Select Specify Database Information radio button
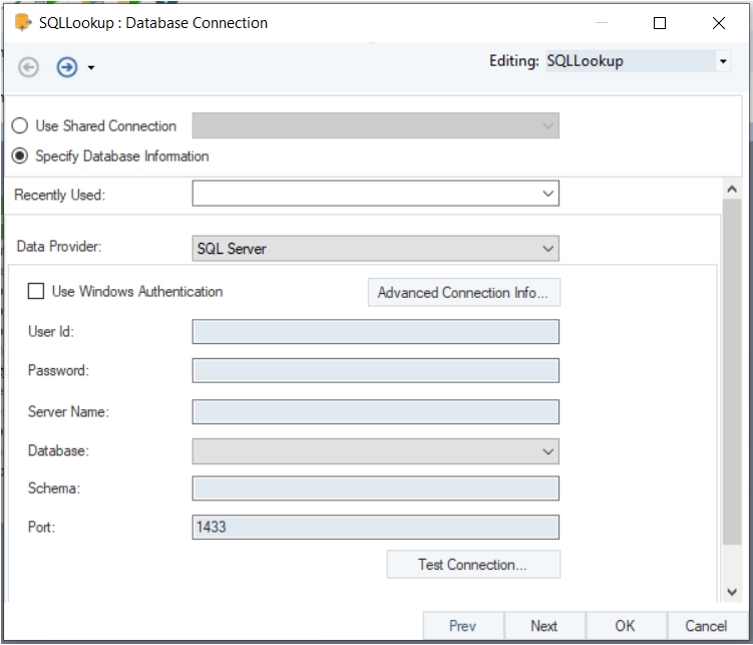Viewport: 753px width, 645px height. [20, 156]
